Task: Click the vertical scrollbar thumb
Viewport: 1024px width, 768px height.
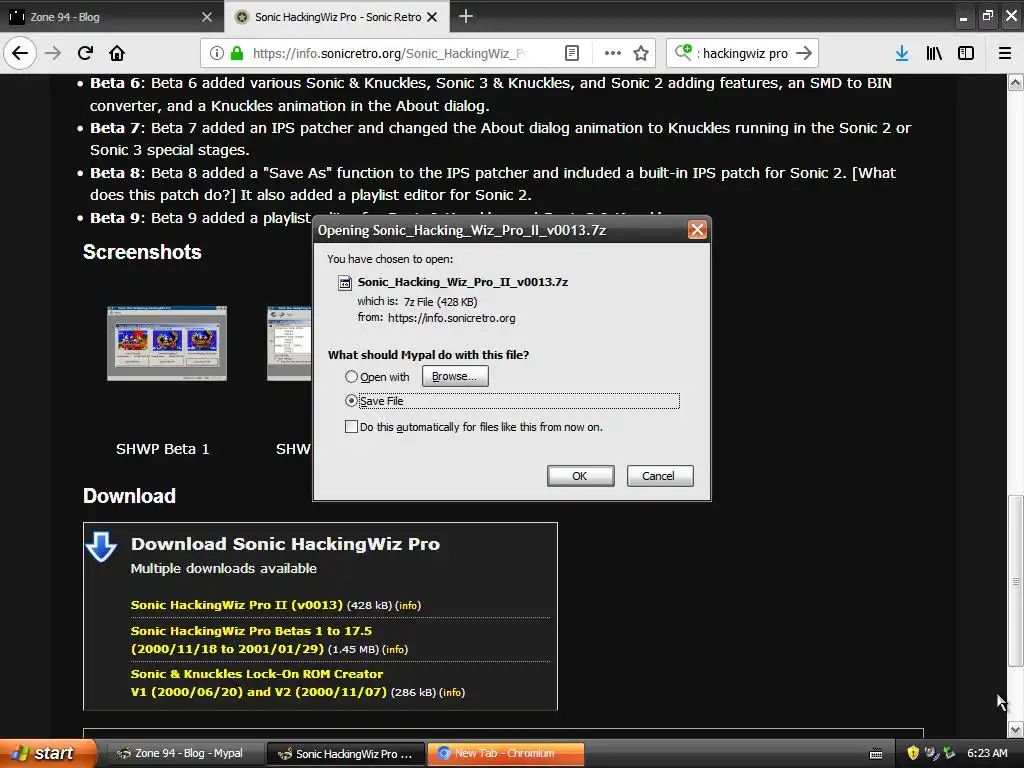Action: (x=1016, y=581)
